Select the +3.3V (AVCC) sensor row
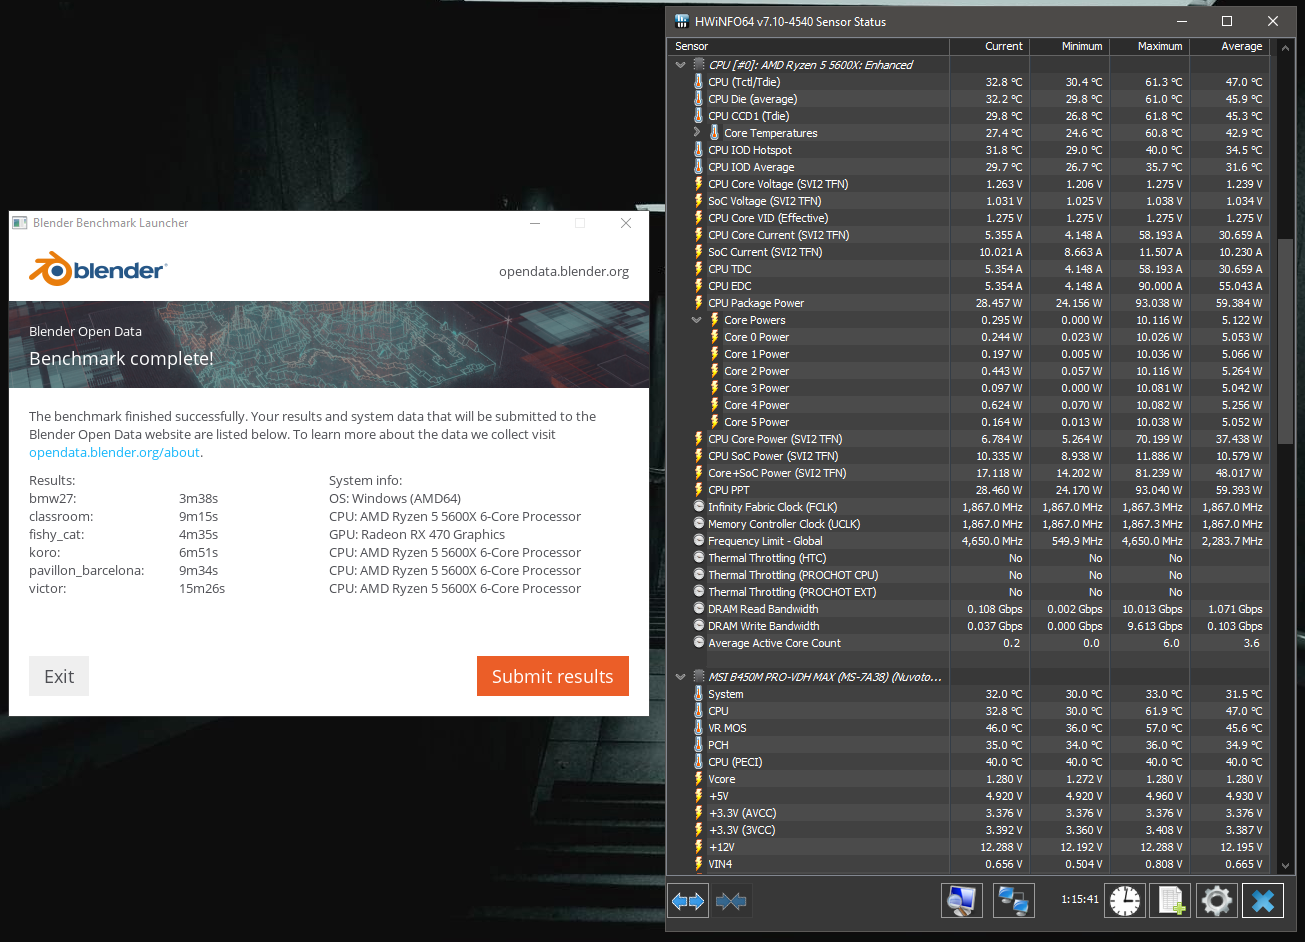The height and width of the screenshot is (942, 1305). coord(968,813)
